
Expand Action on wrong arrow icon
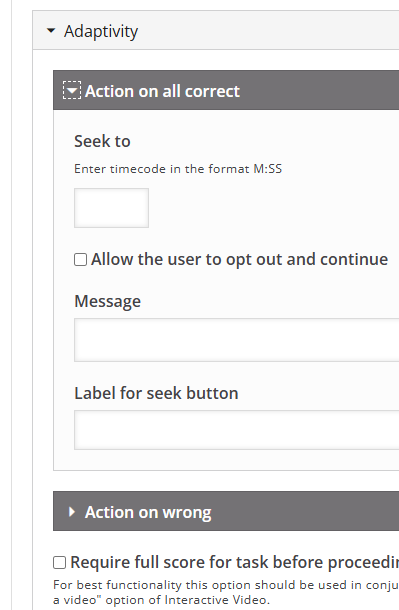coord(72,512)
